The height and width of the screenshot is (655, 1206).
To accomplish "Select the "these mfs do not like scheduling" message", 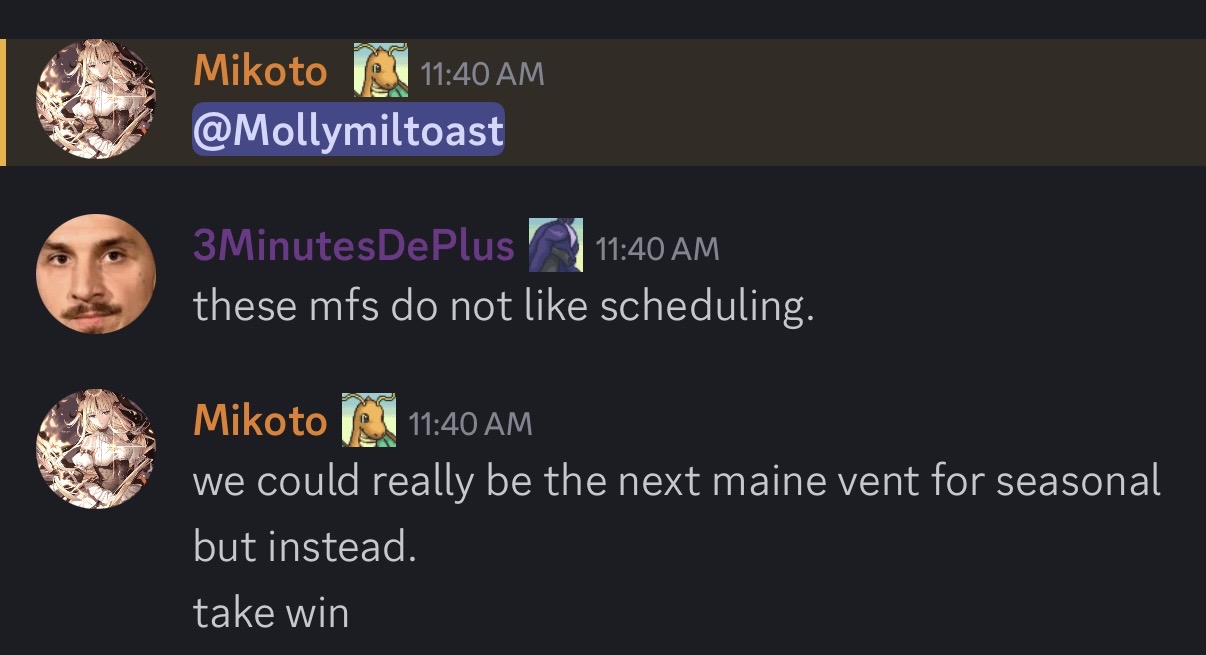I will click(503, 306).
